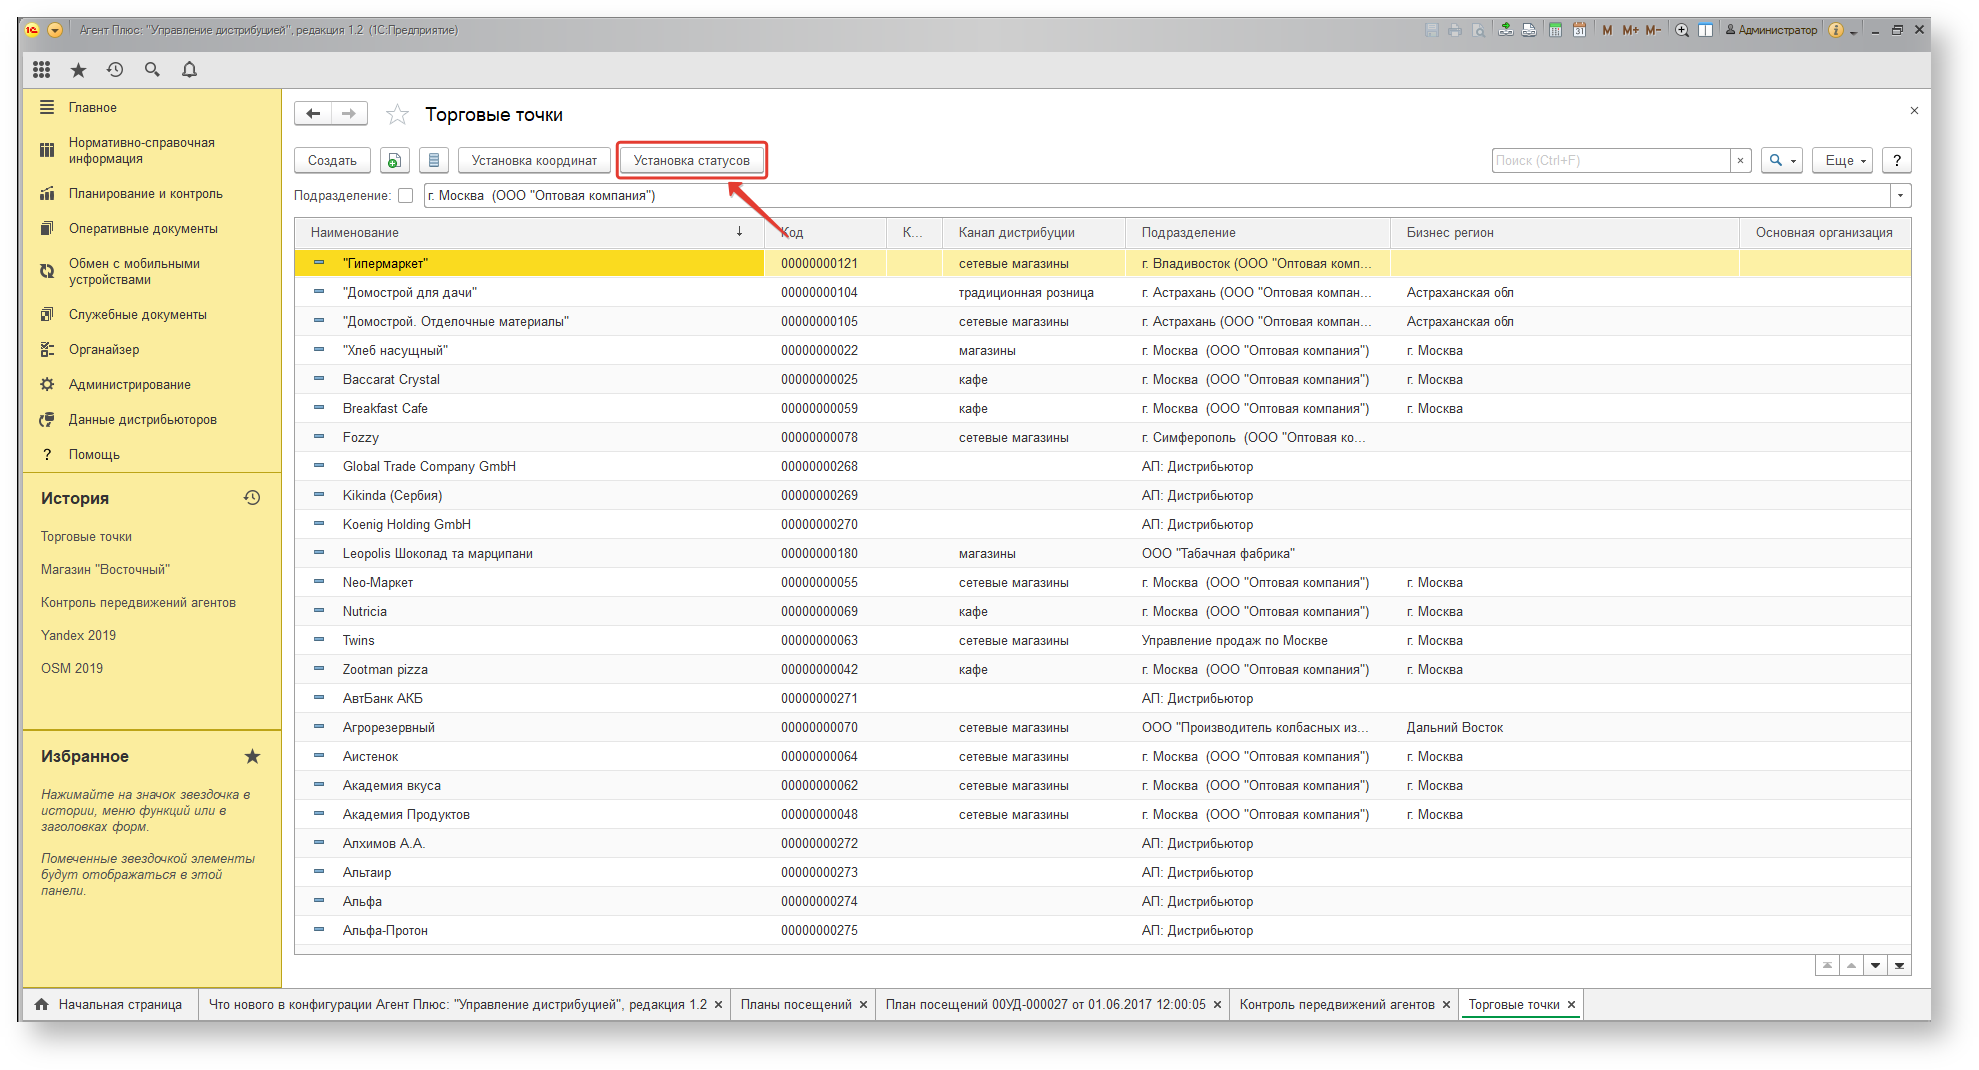Open the calendar icon in title bar
1979x1070 pixels.
point(1579,30)
